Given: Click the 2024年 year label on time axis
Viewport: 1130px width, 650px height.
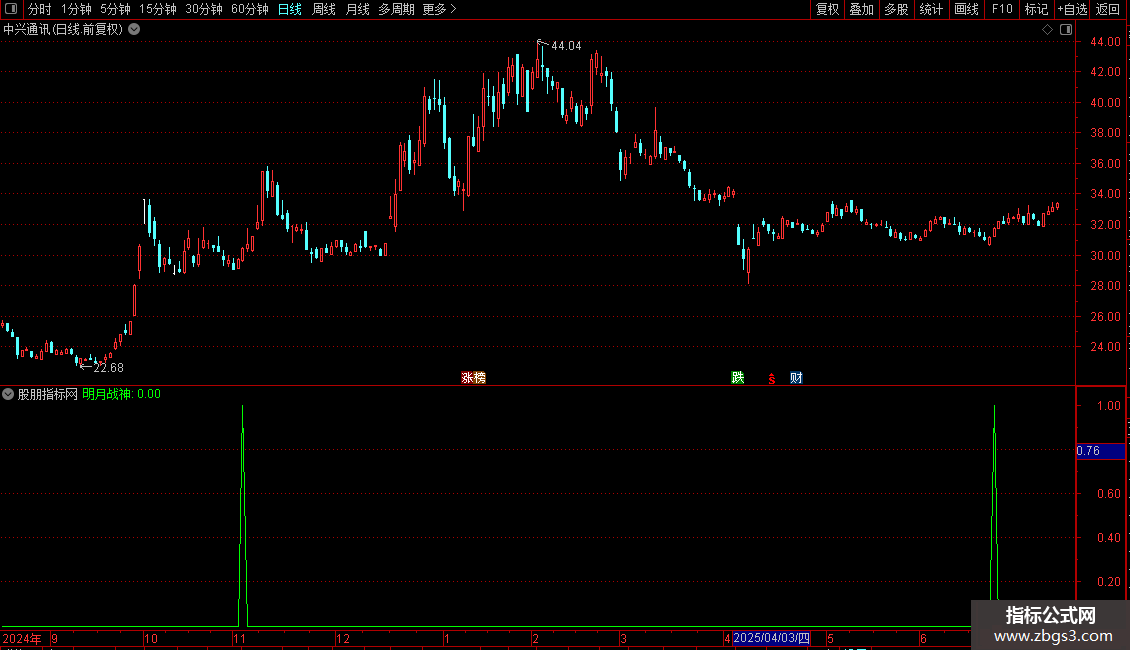Looking at the screenshot, I should [22, 638].
